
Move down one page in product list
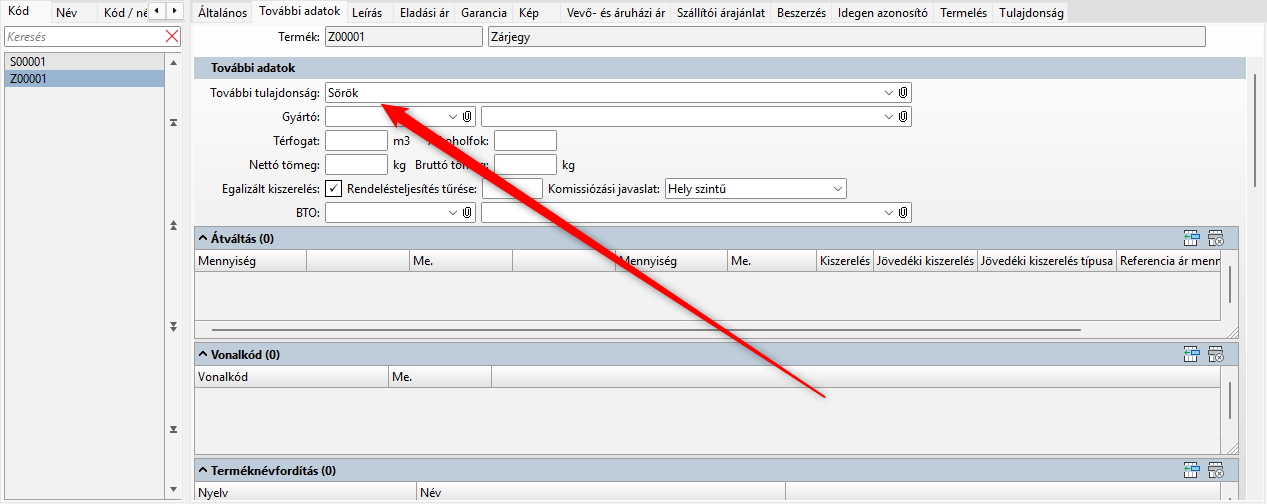point(173,327)
